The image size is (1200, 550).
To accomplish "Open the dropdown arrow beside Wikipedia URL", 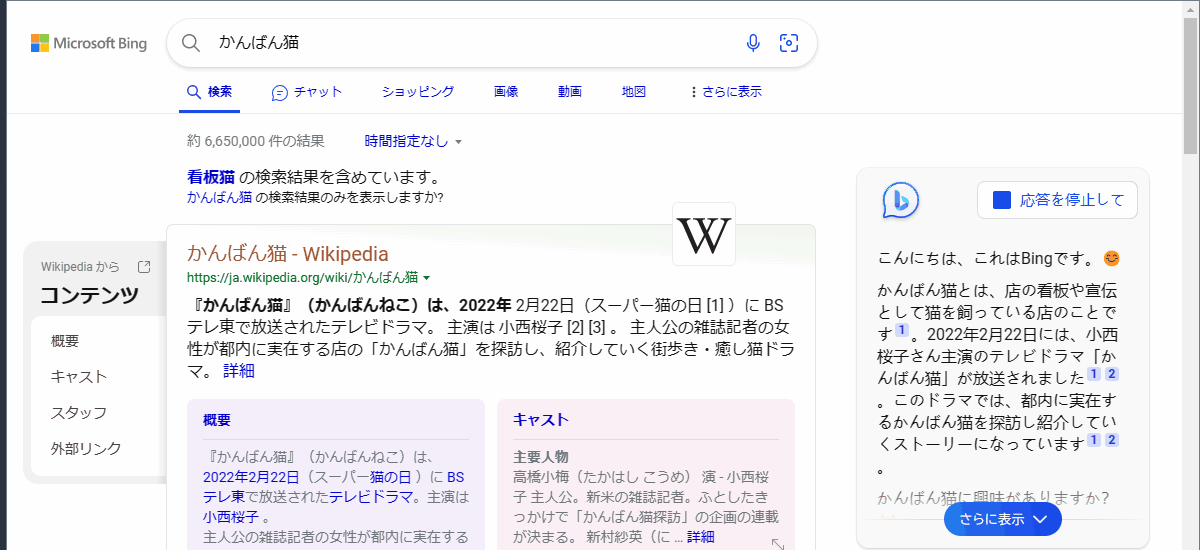I will [x=427, y=278].
